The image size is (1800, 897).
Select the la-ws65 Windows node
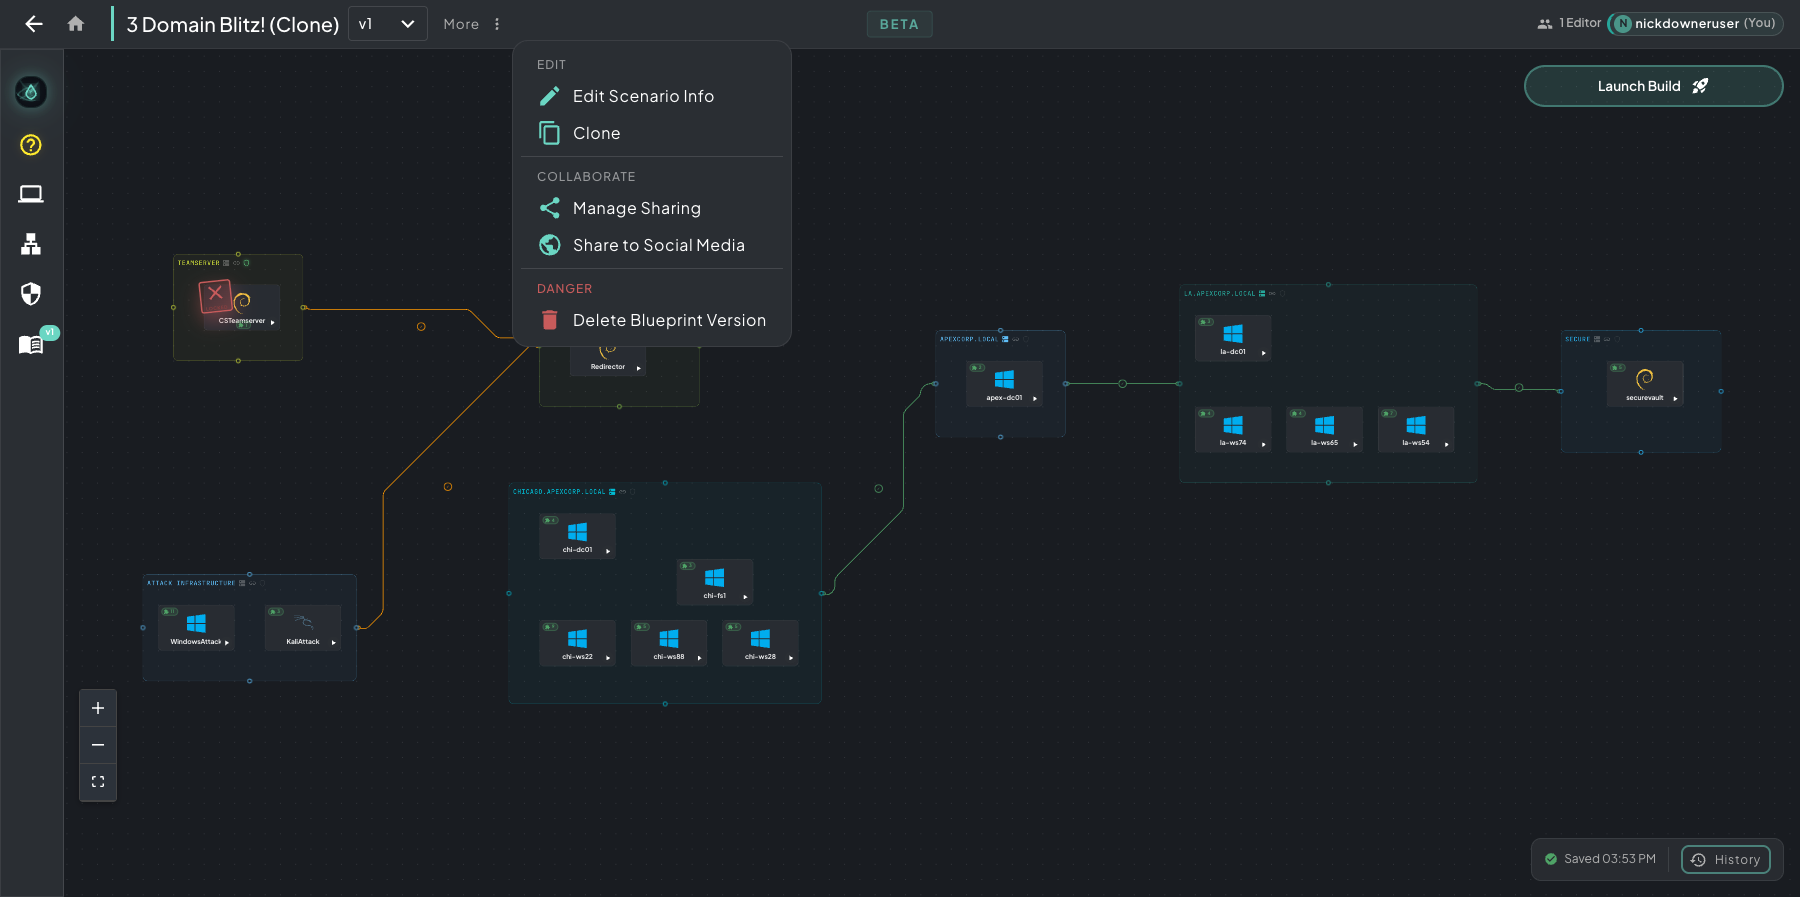[x=1324, y=429]
